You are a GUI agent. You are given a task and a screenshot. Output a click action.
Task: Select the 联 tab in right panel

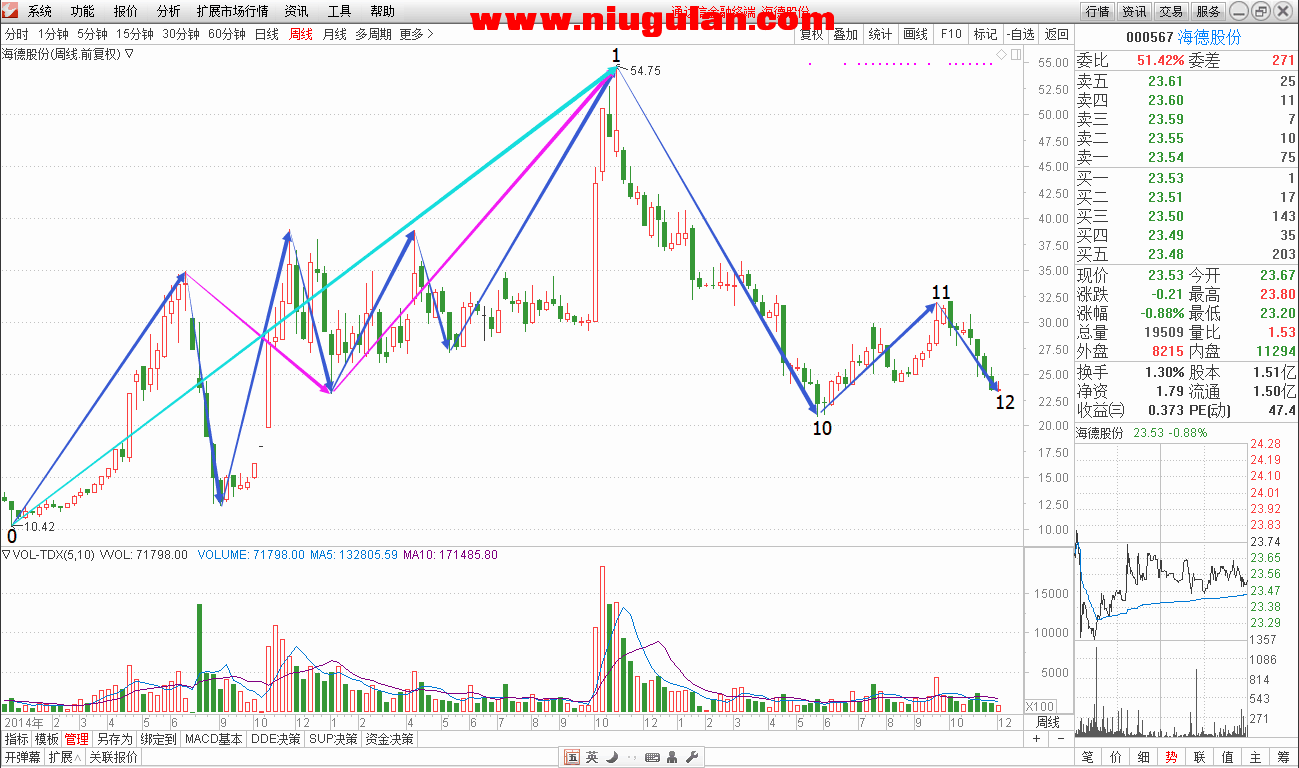coord(1199,757)
